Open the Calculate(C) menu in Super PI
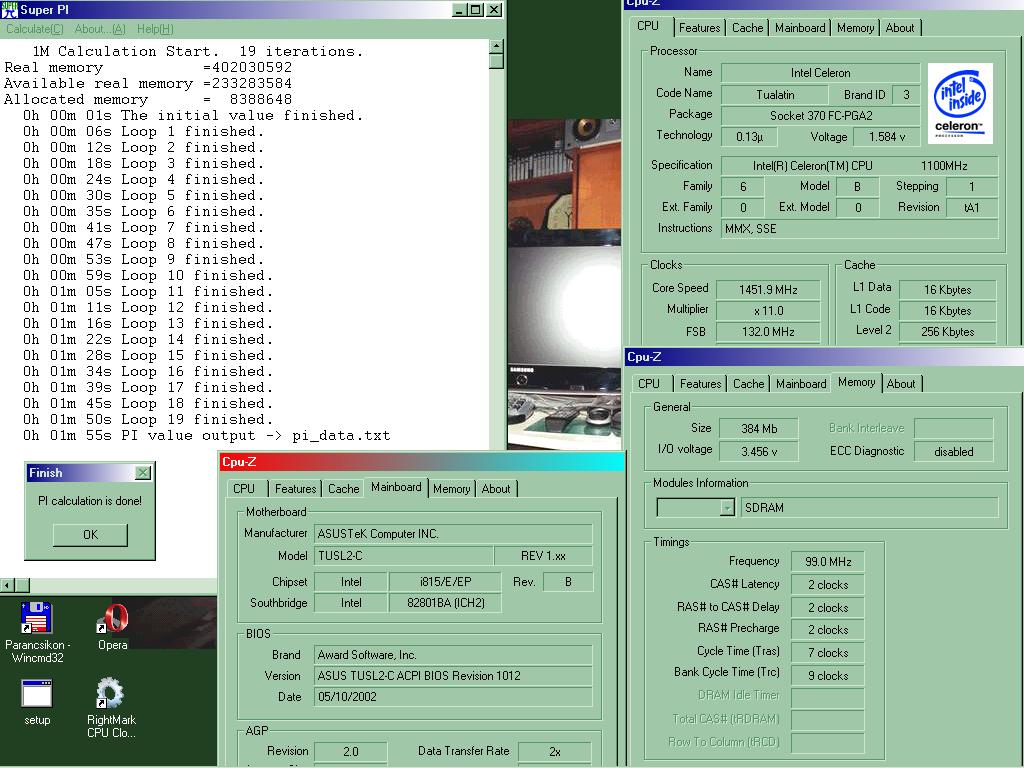The width and height of the screenshot is (1024, 768). pos(35,29)
